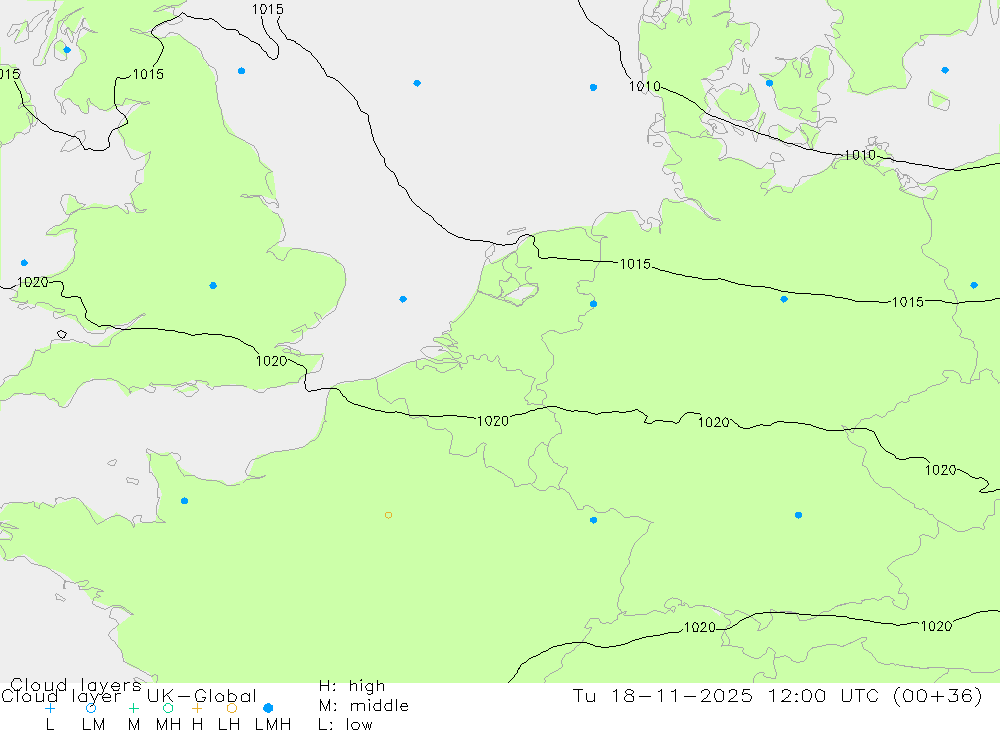Image resolution: width=1000 pixels, height=733 pixels.
Task: Select the blue cloud marker over Scotland
Action: 67,50
